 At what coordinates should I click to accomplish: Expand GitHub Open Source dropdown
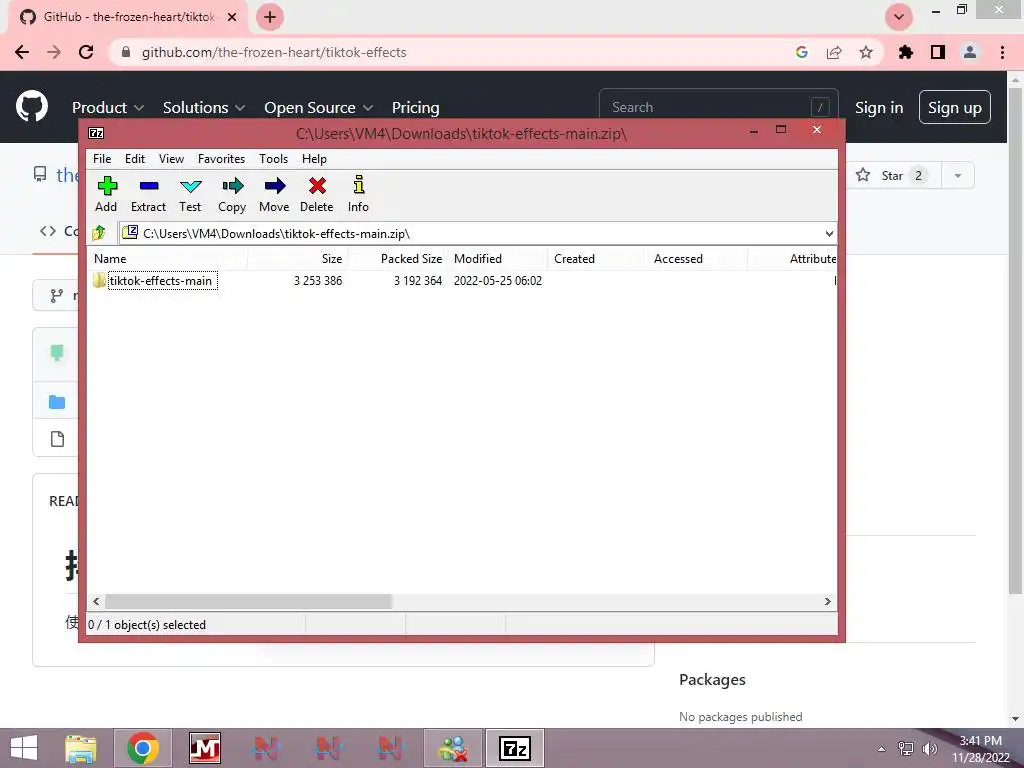319,107
